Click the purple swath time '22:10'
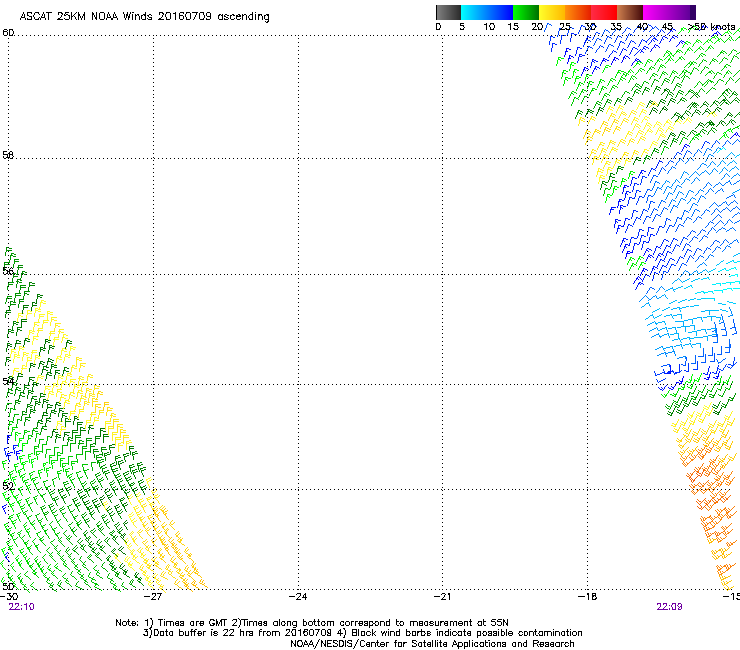 click(x=21, y=607)
